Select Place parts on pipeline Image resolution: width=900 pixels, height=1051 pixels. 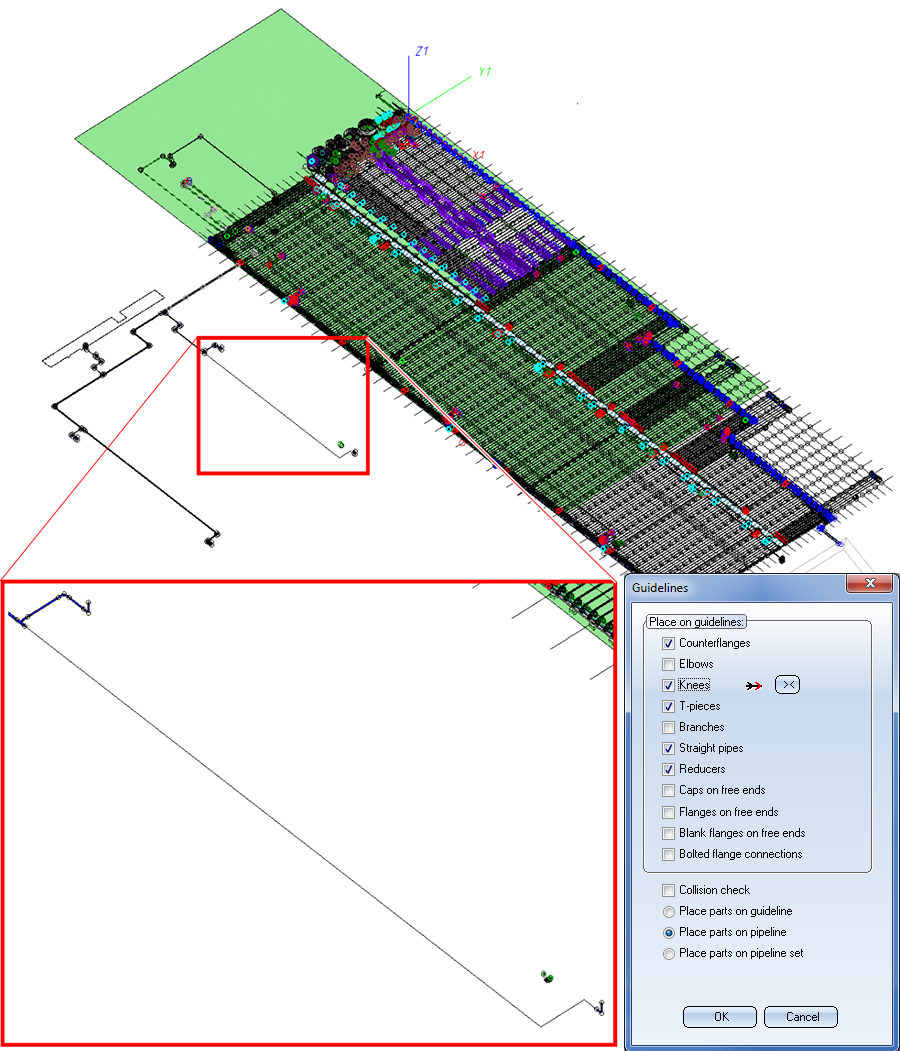point(668,932)
